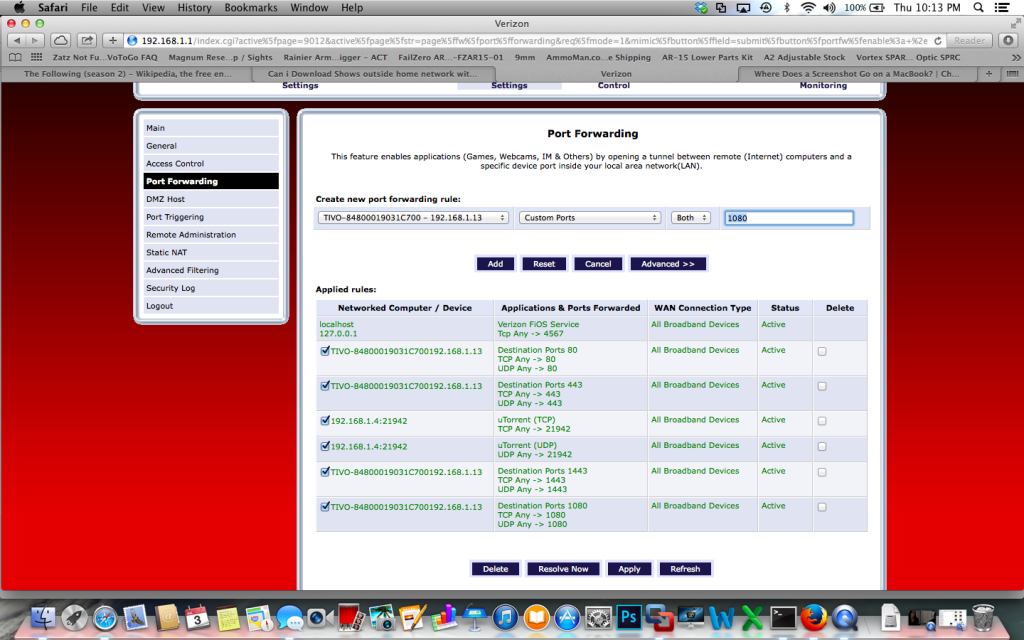
Task: Click the Safari Share toolbar icon
Action: pyautogui.click(x=86, y=40)
